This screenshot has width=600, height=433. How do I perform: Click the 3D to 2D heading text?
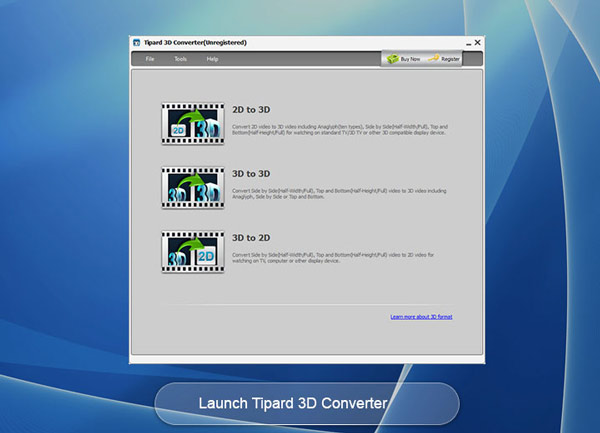click(250, 239)
